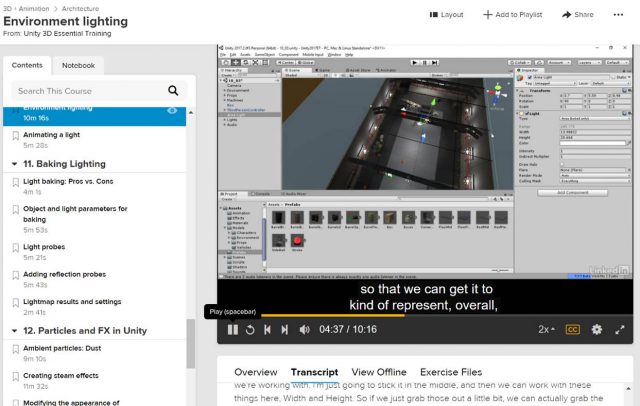Image resolution: width=640 pixels, height=406 pixels.
Task: Bookmark Adding reflection probes video
Action: click(16, 275)
